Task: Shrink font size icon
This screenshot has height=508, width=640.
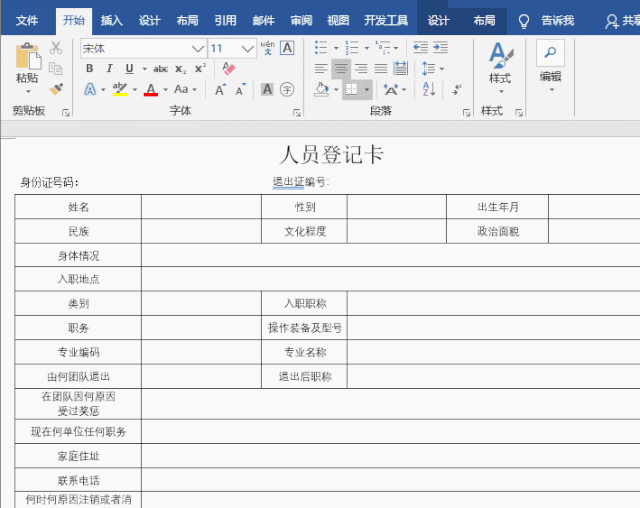Action: pos(241,89)
